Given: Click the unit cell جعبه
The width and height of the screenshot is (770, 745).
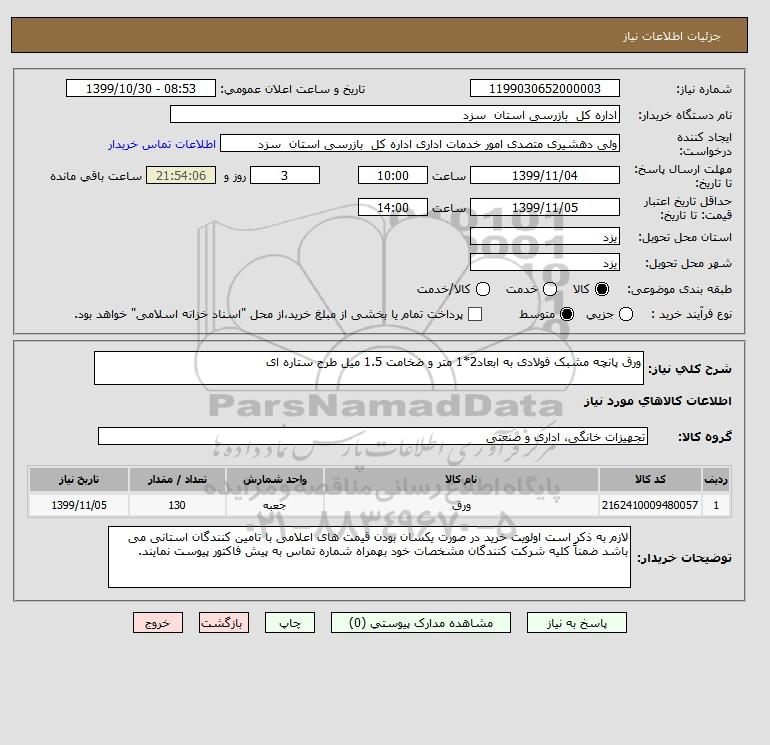Looking at the screenshot, I should 275,505.
